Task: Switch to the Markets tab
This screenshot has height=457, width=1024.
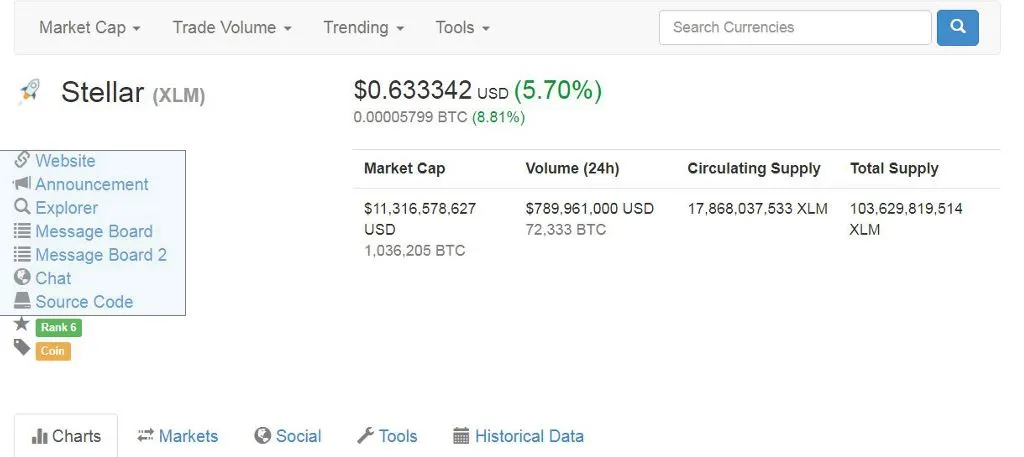Action: click(178, 436)
